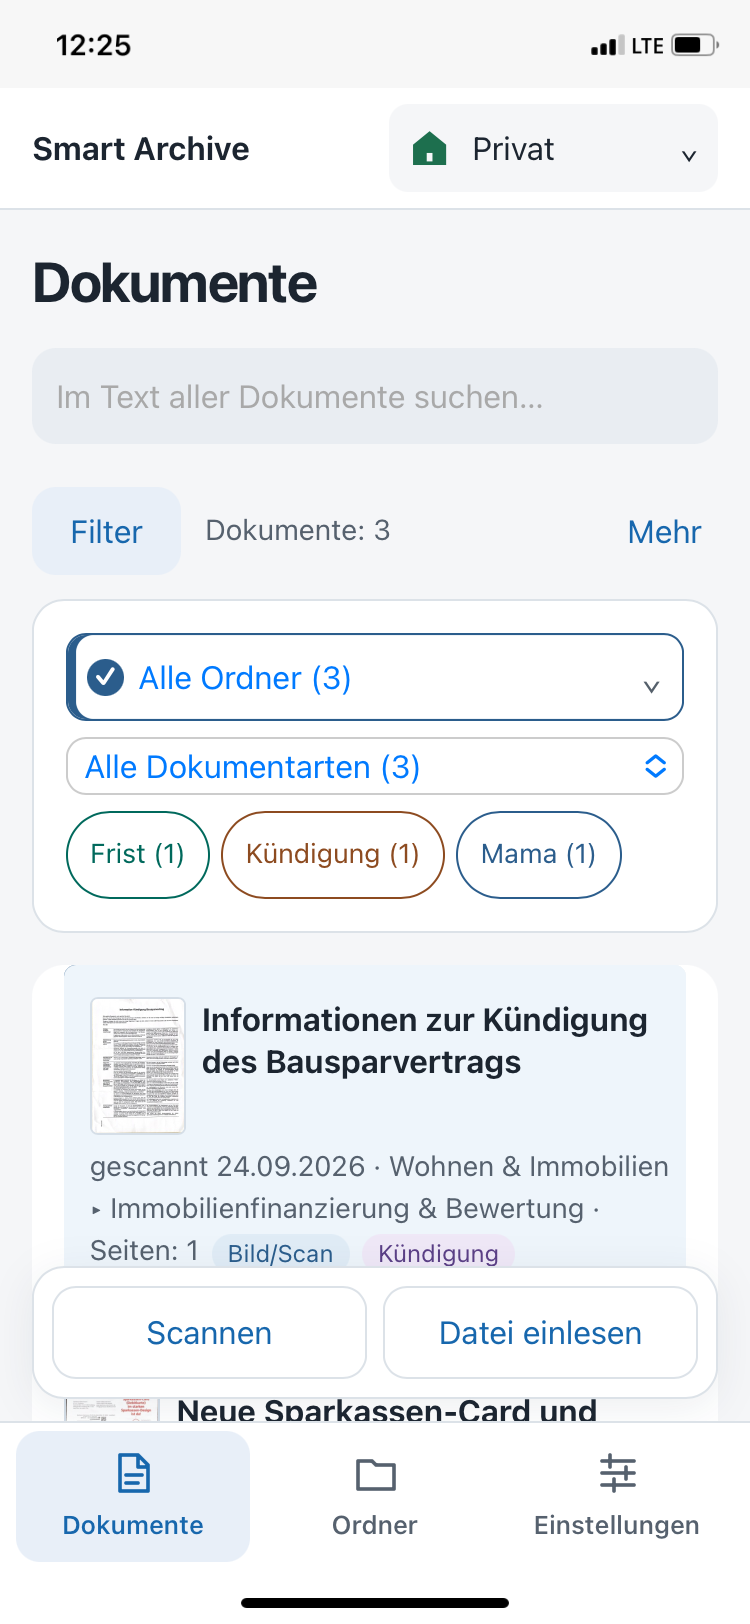Screen dimensions: 750x1624
Task: Expand the Alle Ordner (3) selector
Action: (x=375, y=677)
